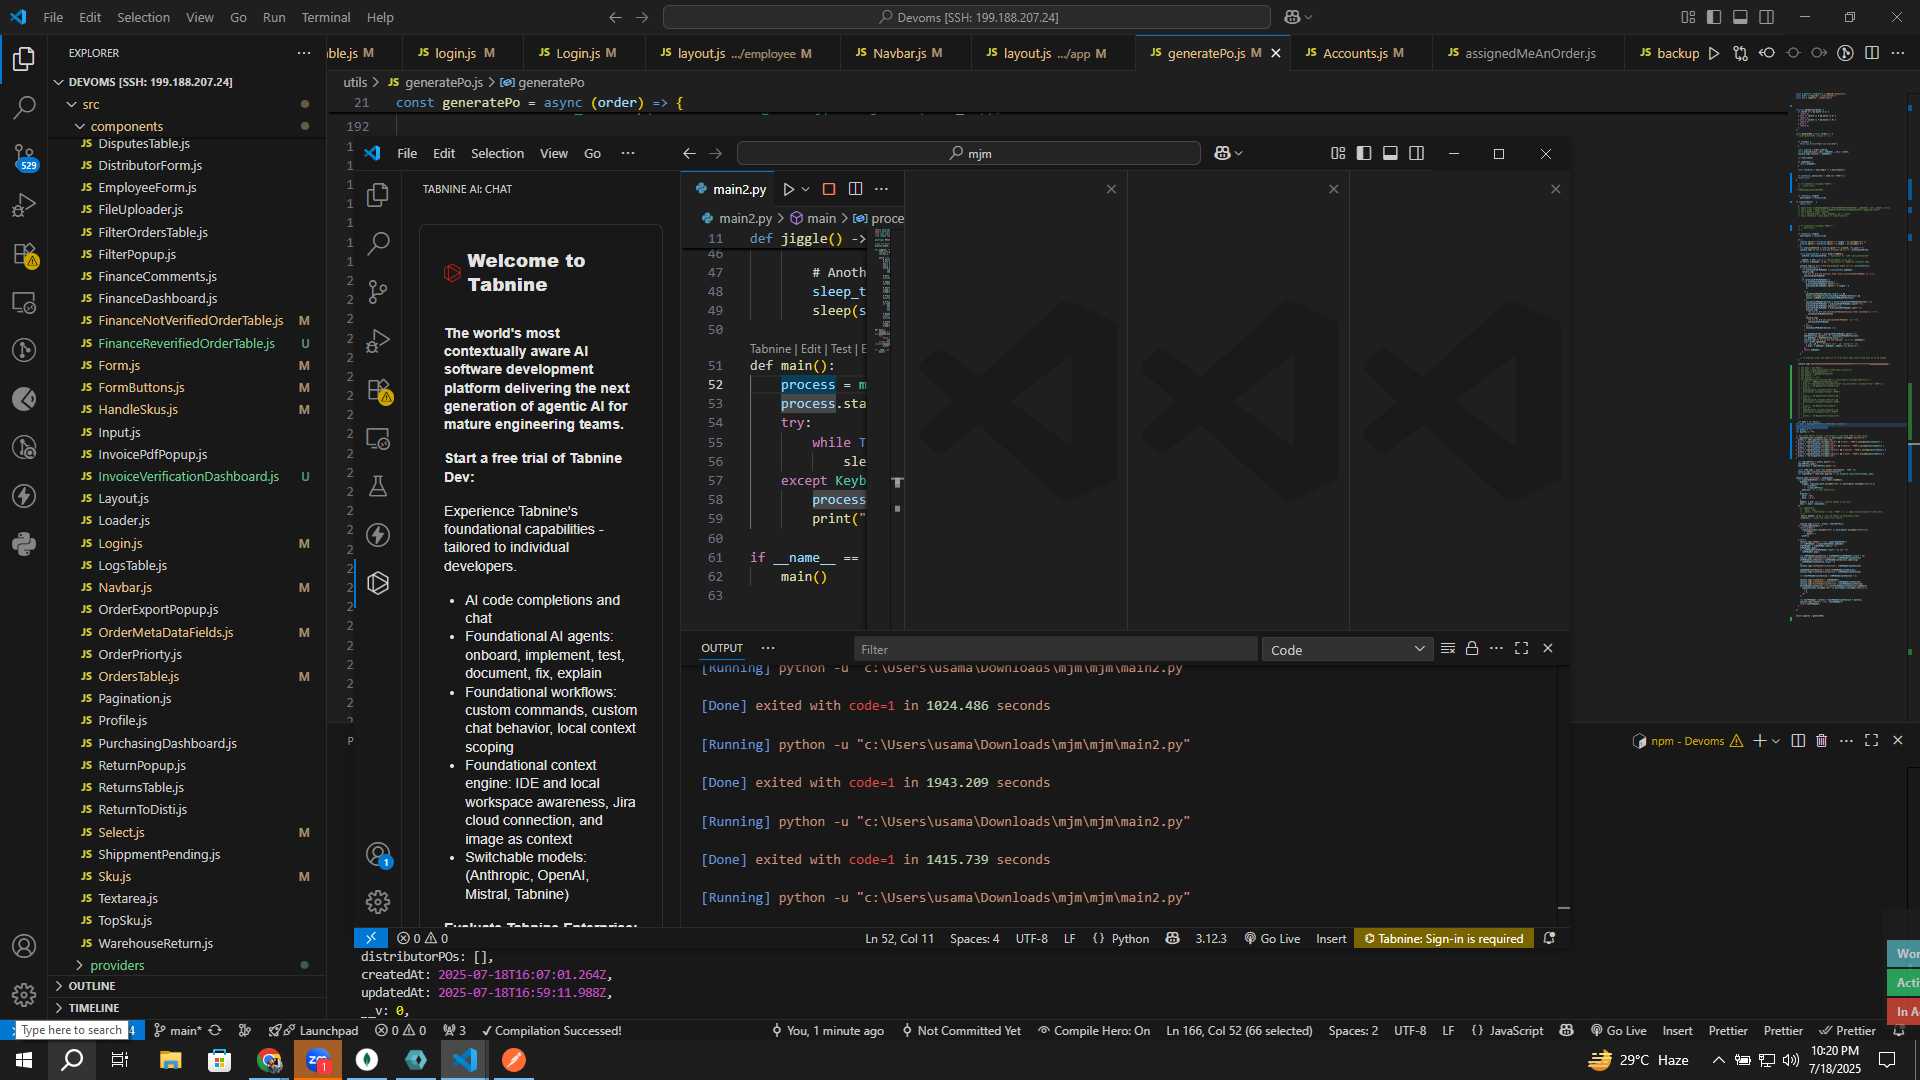Screen dimensions: 1920x1080
Task: Clear the Output panel contents
Action: point(1447,649)
